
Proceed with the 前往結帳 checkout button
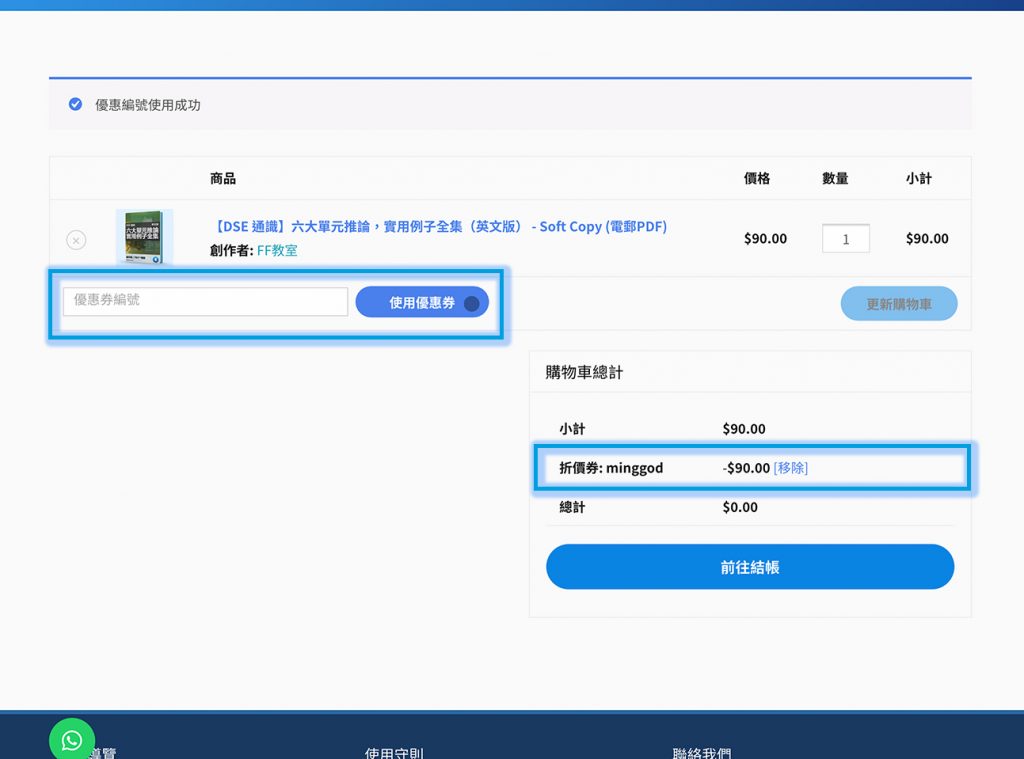pos(749,567)
